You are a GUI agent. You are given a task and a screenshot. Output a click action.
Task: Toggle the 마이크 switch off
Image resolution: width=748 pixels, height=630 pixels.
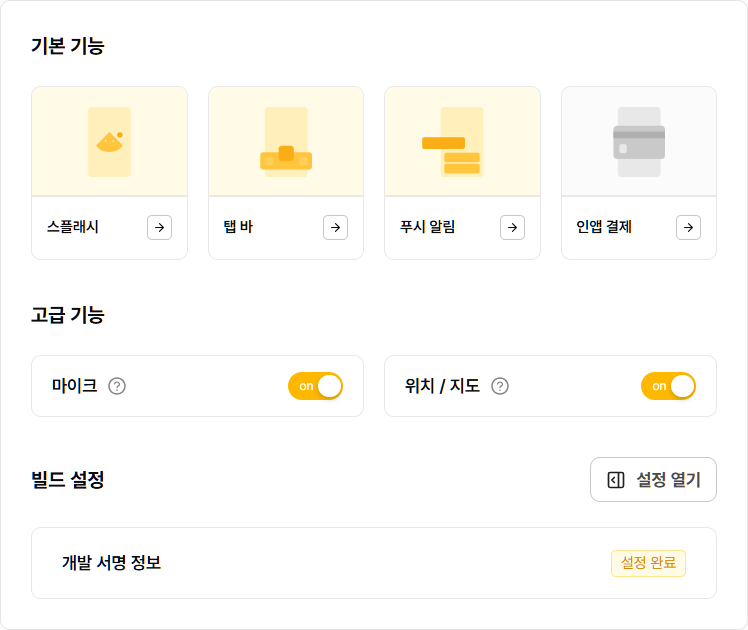click(x=315, y=386)
